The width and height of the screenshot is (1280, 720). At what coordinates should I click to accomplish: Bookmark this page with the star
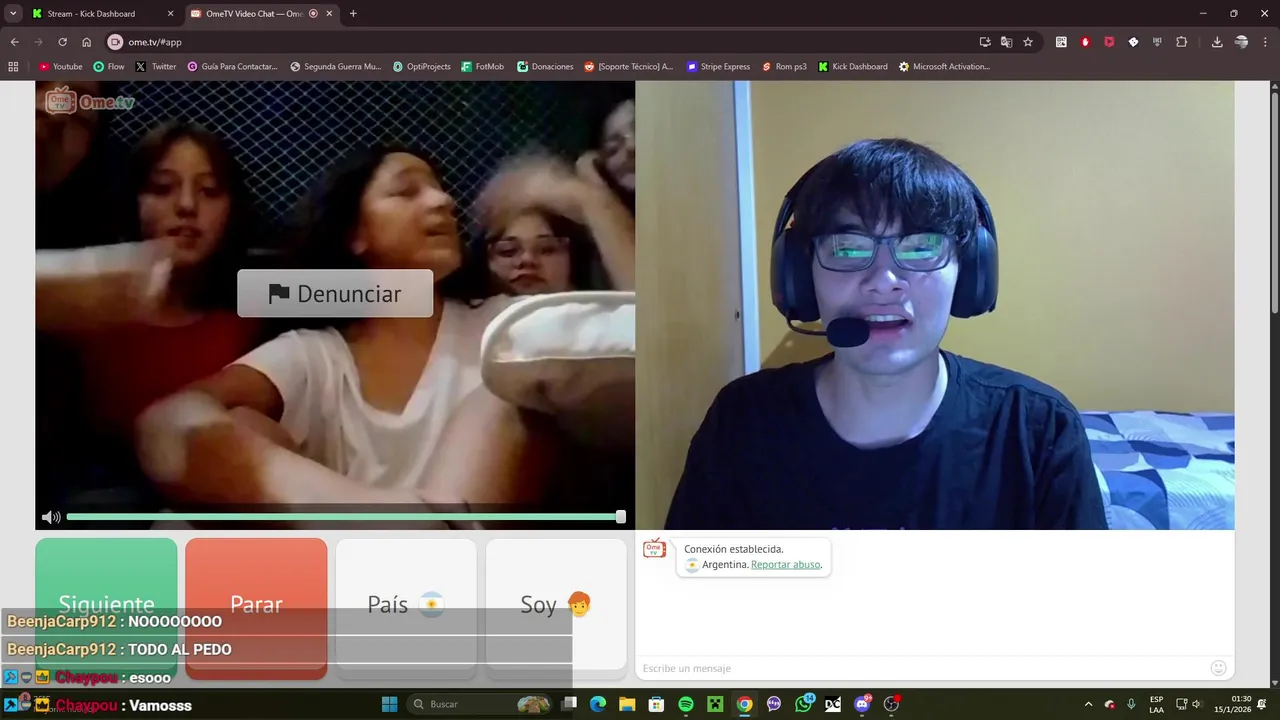coord(1028,42)
